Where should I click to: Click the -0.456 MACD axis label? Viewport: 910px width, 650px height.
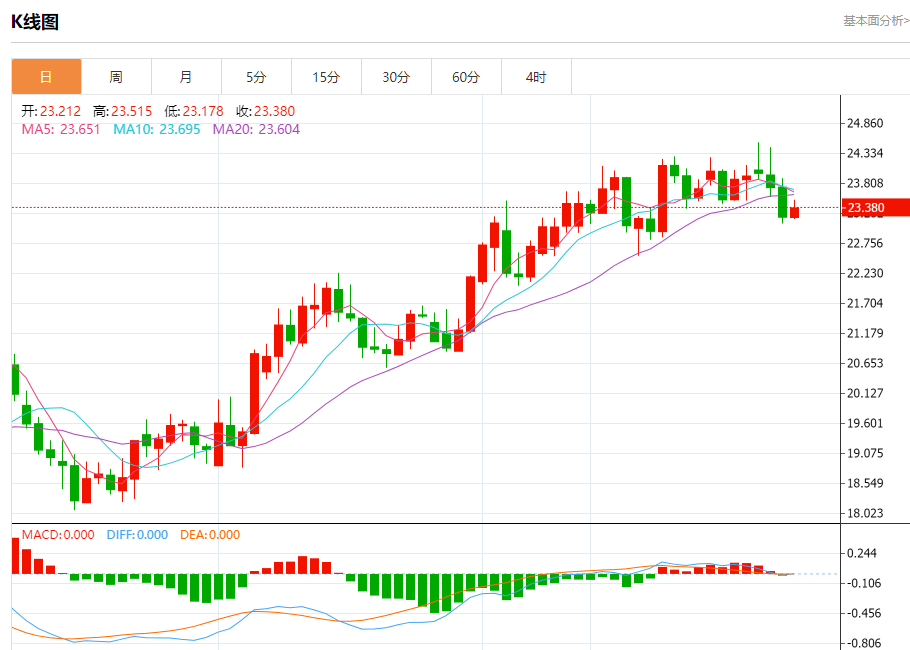coord(862,613)
